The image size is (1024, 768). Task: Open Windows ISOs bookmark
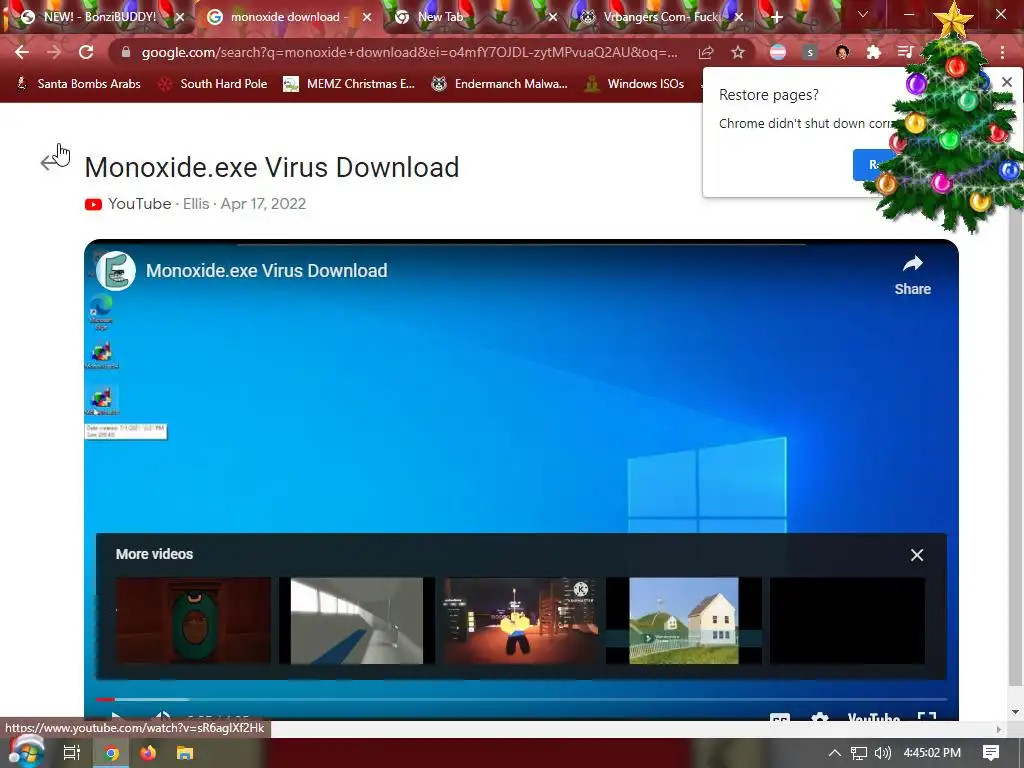click(635, 84)
